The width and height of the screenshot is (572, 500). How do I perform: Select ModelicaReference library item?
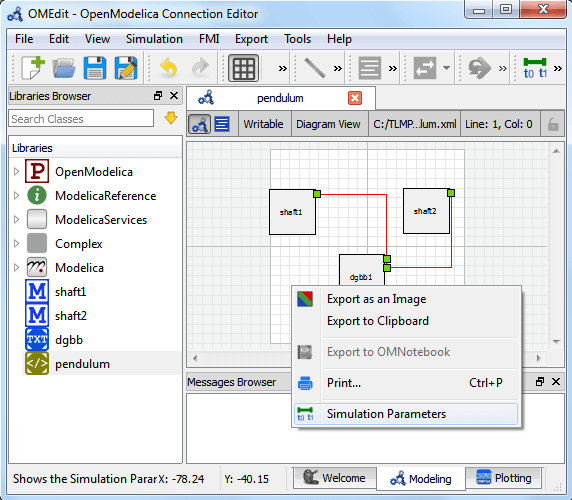click(x=105, y=196)
